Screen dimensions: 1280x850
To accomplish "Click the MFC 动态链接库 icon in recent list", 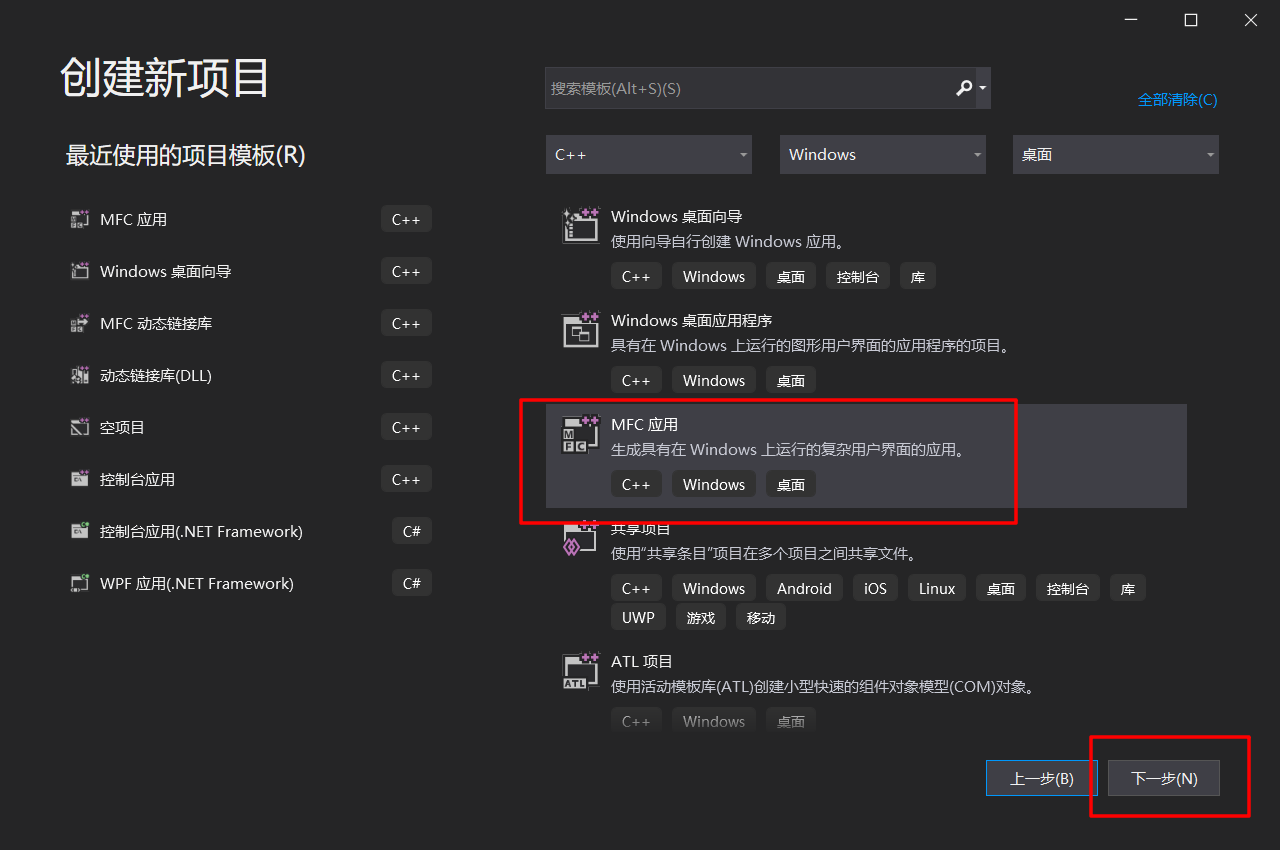I will tap(80, 323).
